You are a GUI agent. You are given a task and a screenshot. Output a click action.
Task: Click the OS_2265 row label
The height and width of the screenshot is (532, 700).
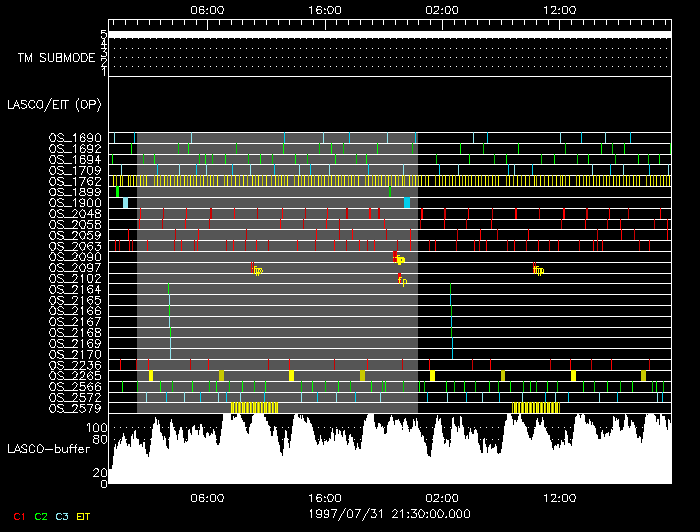[74, 375]
